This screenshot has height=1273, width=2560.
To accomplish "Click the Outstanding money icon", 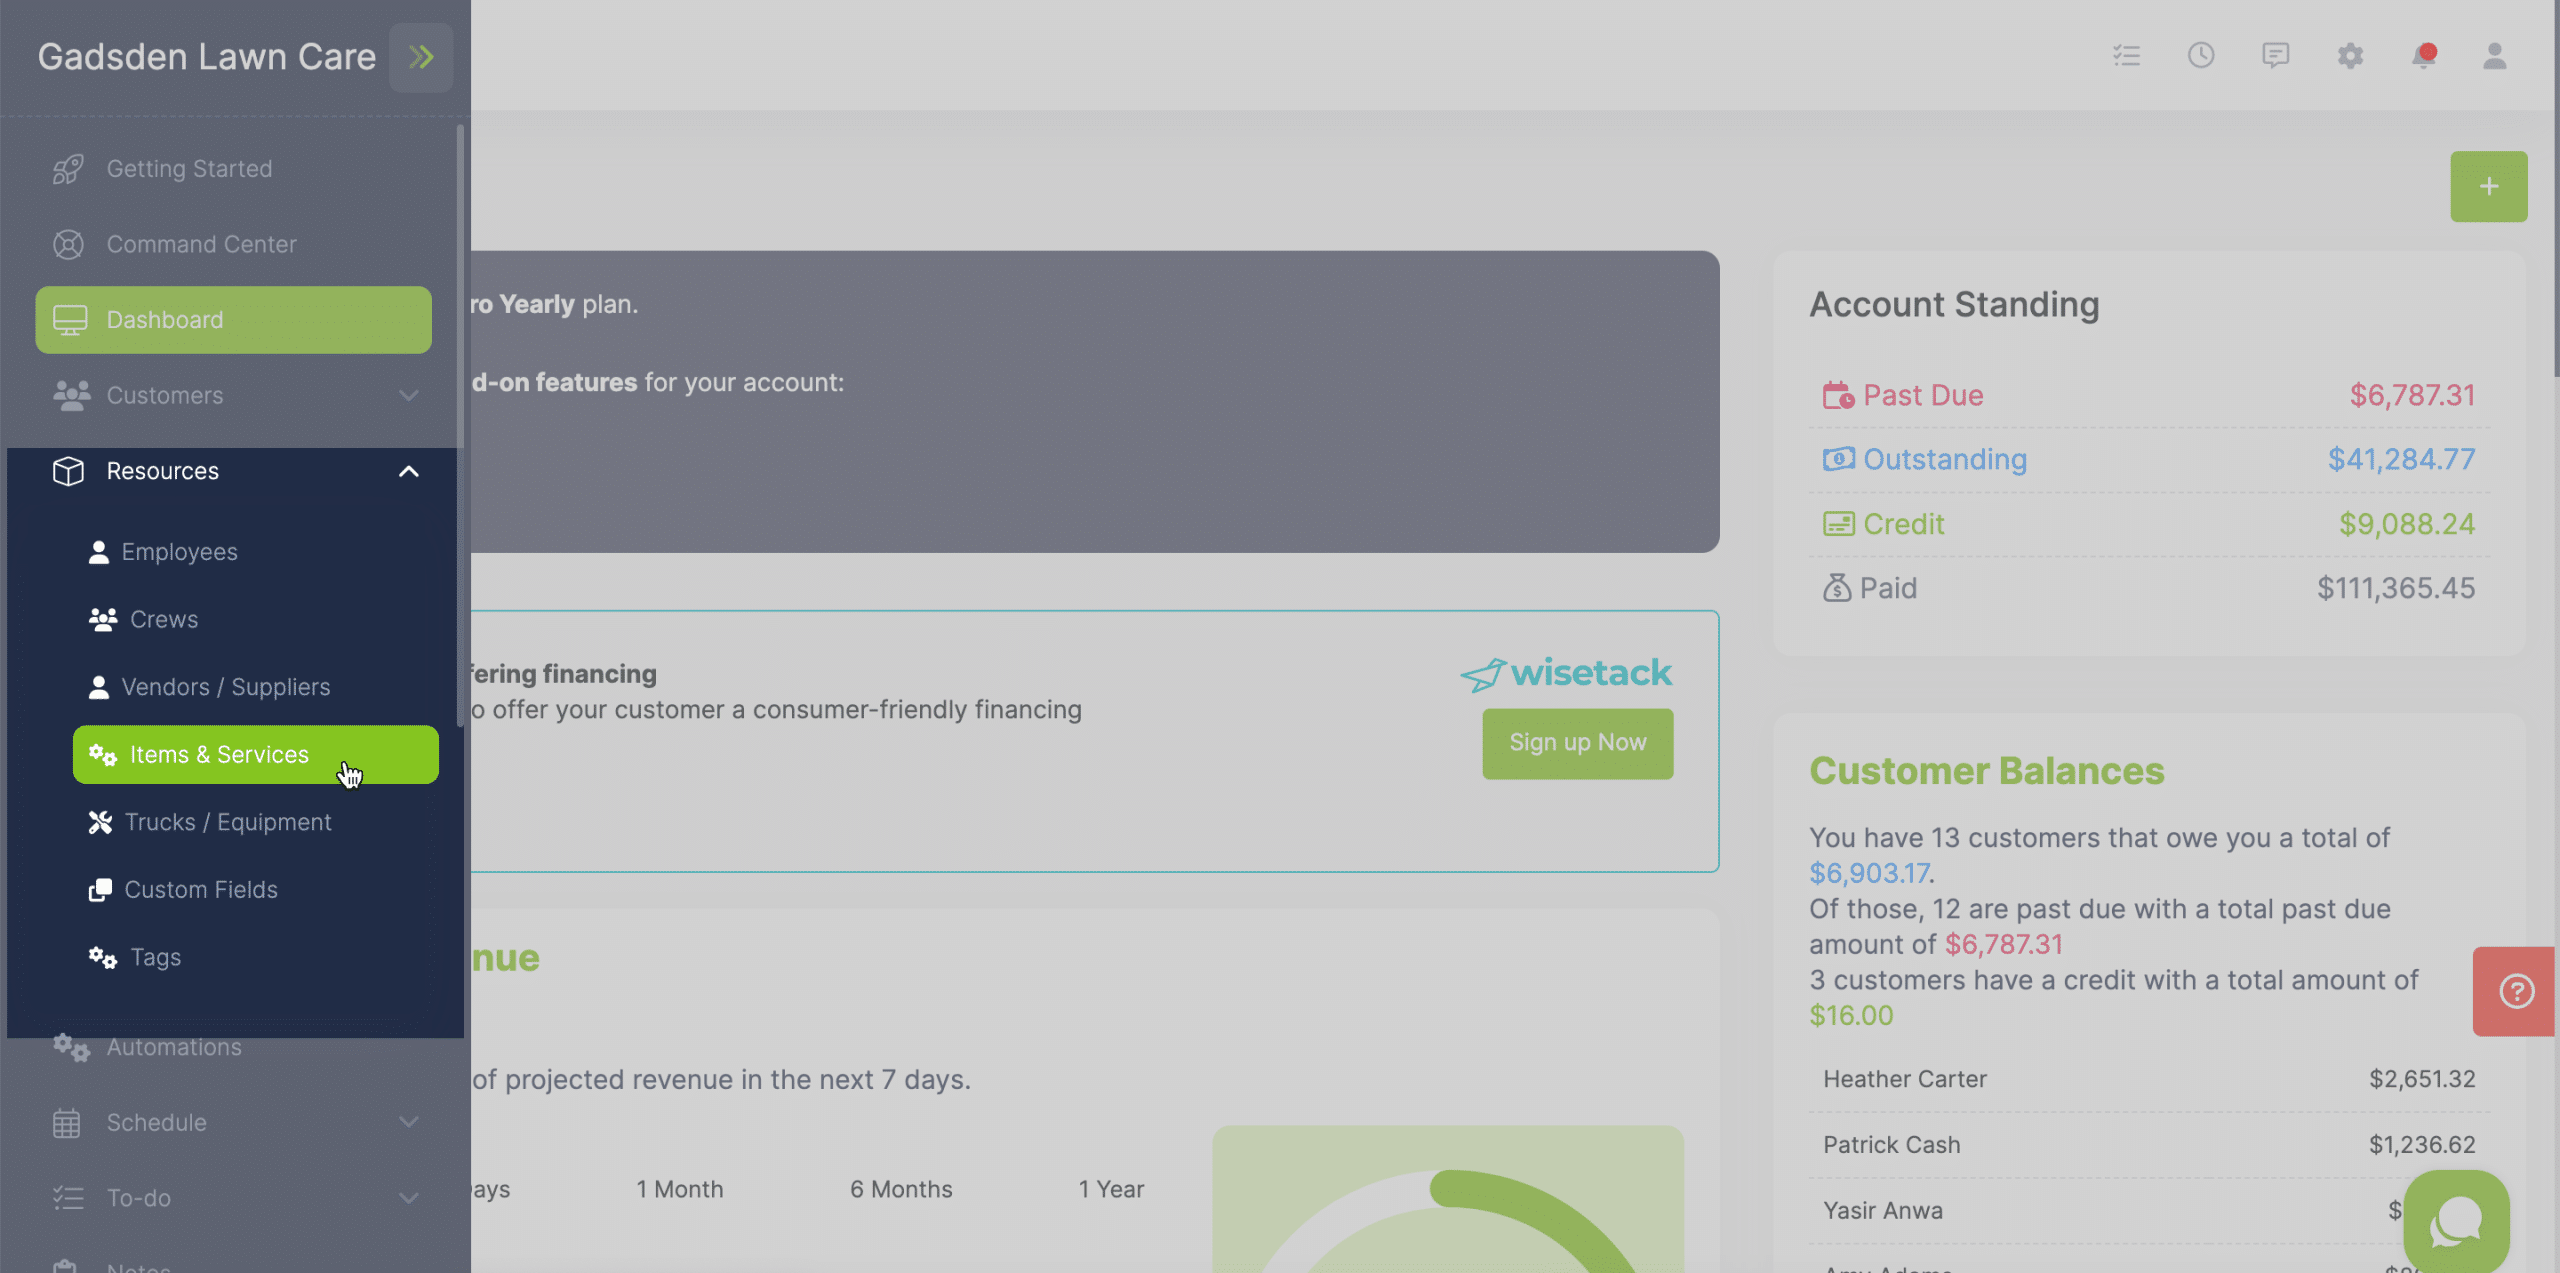I will pos(1838,459).
